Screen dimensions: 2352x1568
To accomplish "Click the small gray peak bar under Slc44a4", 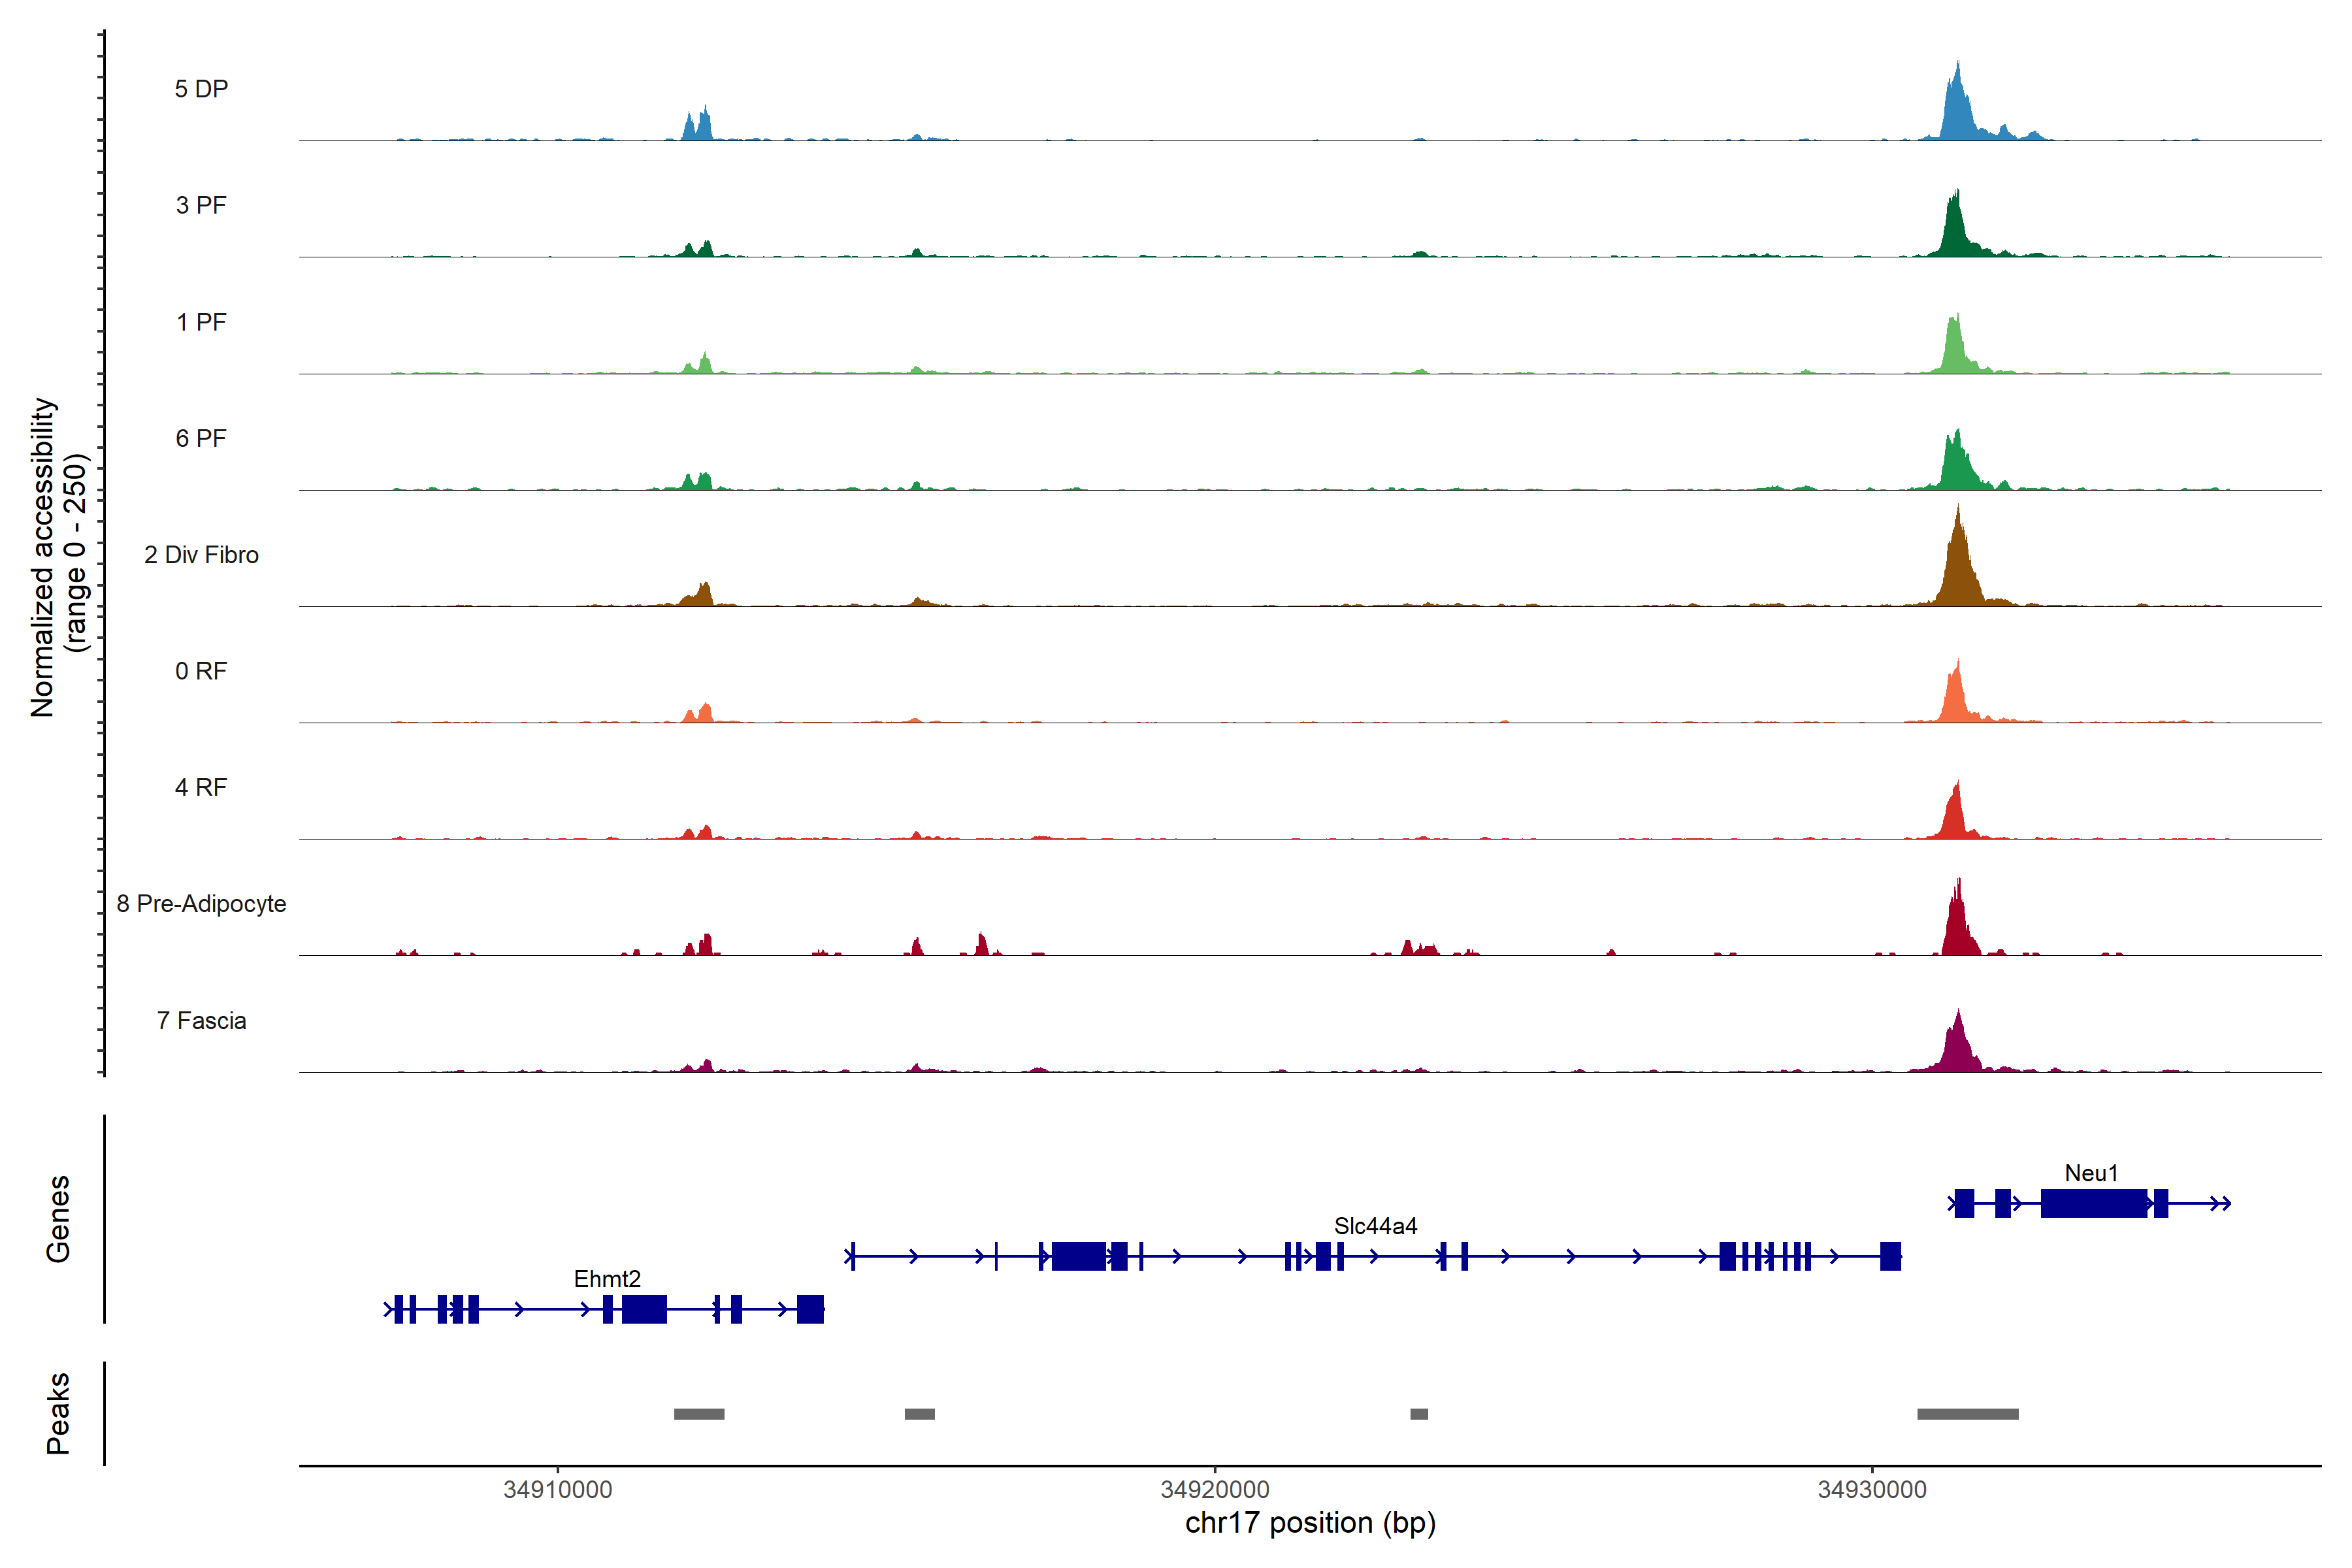I will pos(1418,1413).
